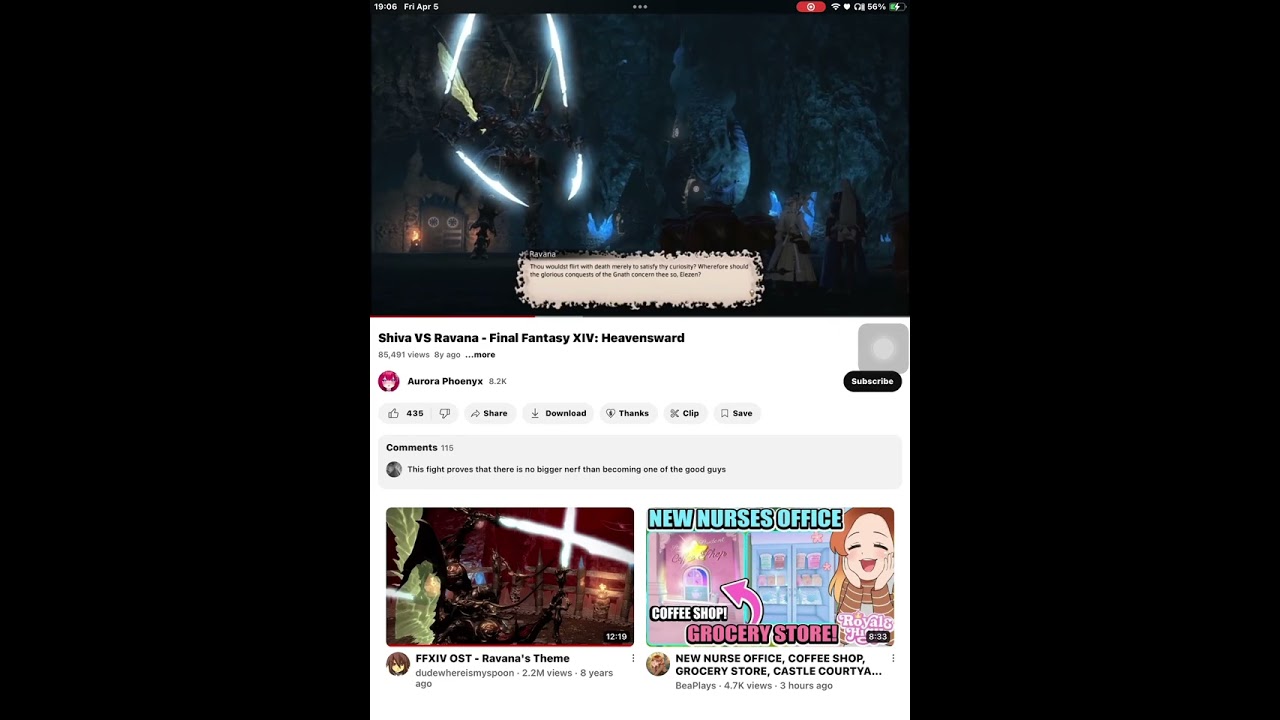Screen dimensions: 1280x720
Task: Tap the three-dot multitasking control at top
Action: point(640,7)
